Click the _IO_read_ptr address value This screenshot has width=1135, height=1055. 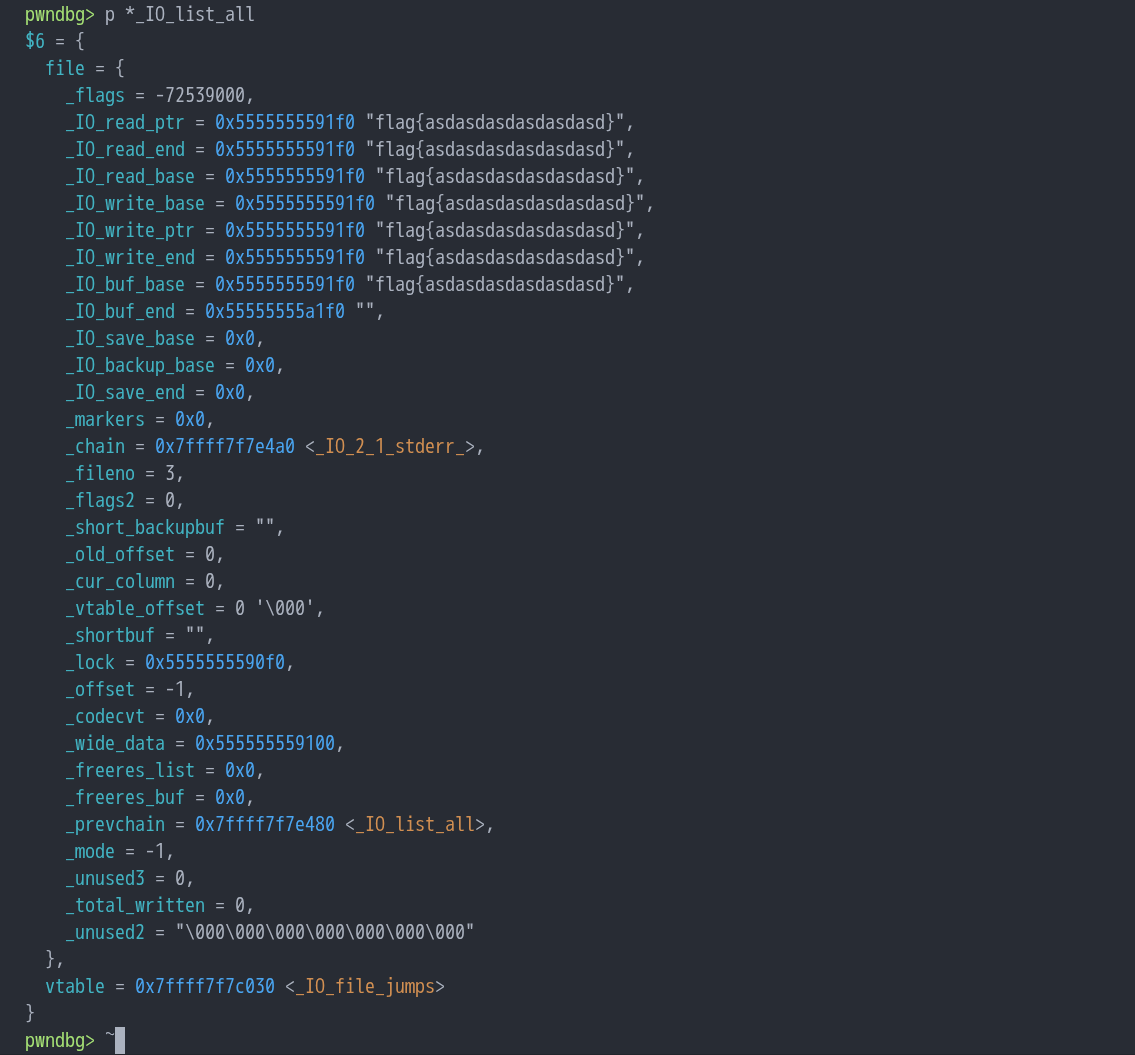point(284,122)
